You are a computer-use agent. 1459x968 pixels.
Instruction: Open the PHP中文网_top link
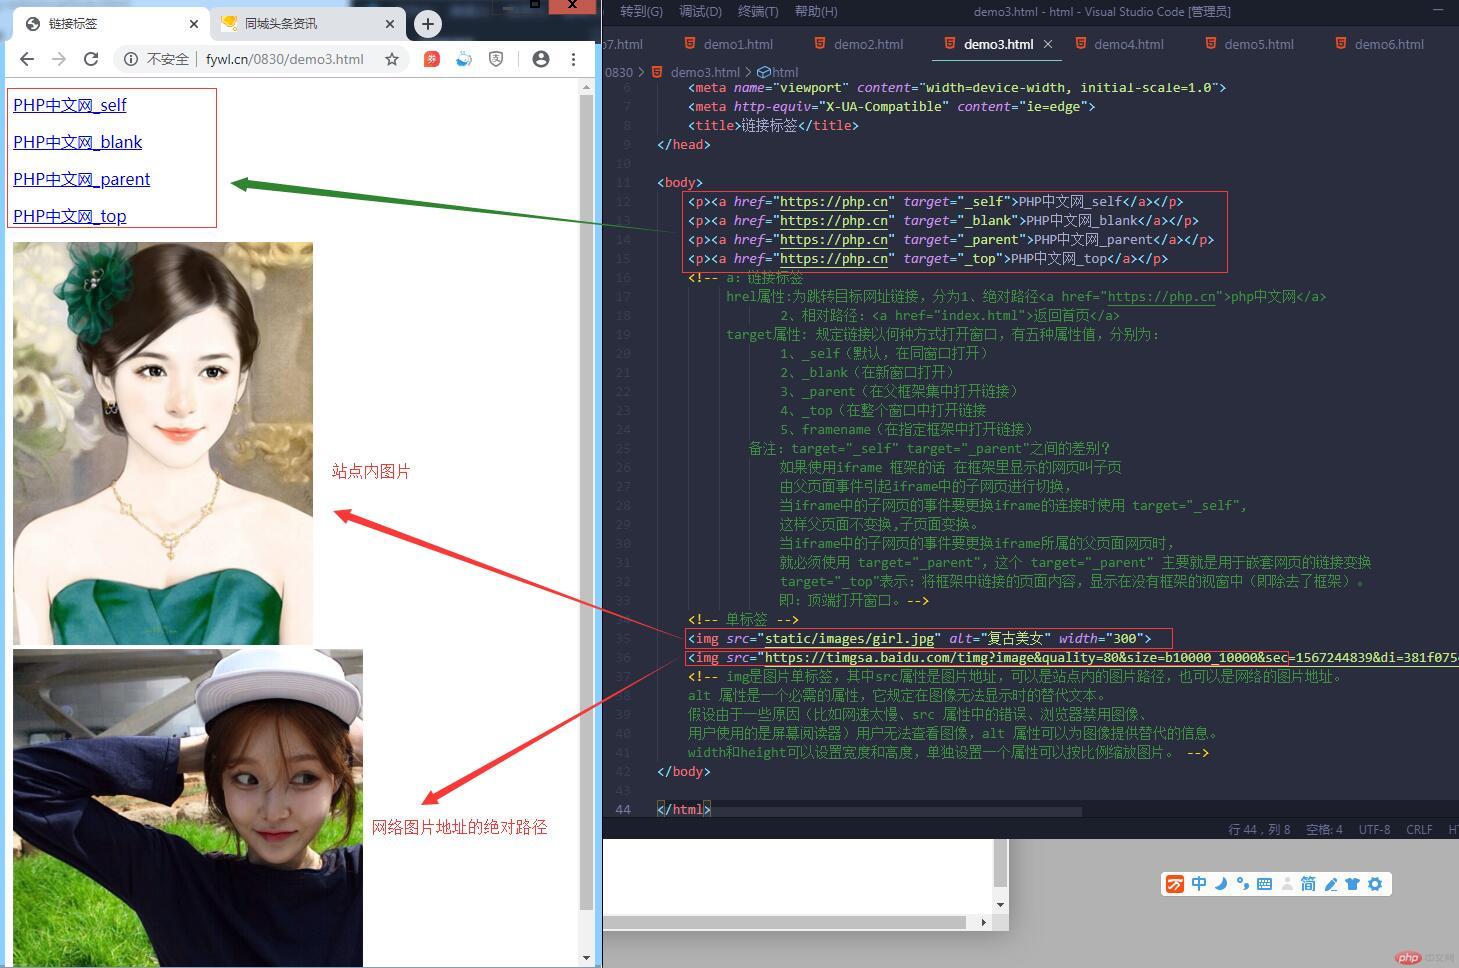70,216
